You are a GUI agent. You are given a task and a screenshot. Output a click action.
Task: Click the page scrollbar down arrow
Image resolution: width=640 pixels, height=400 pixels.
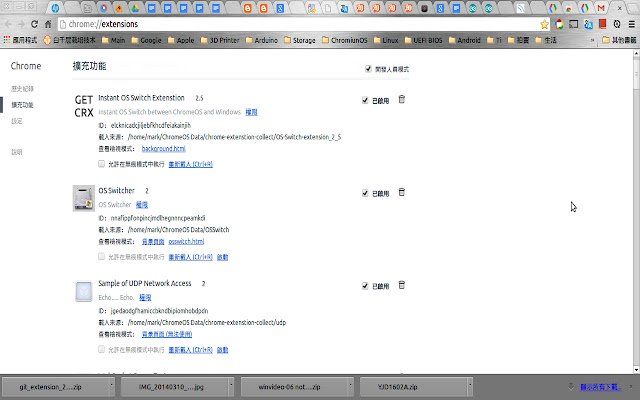pos(636,370)
